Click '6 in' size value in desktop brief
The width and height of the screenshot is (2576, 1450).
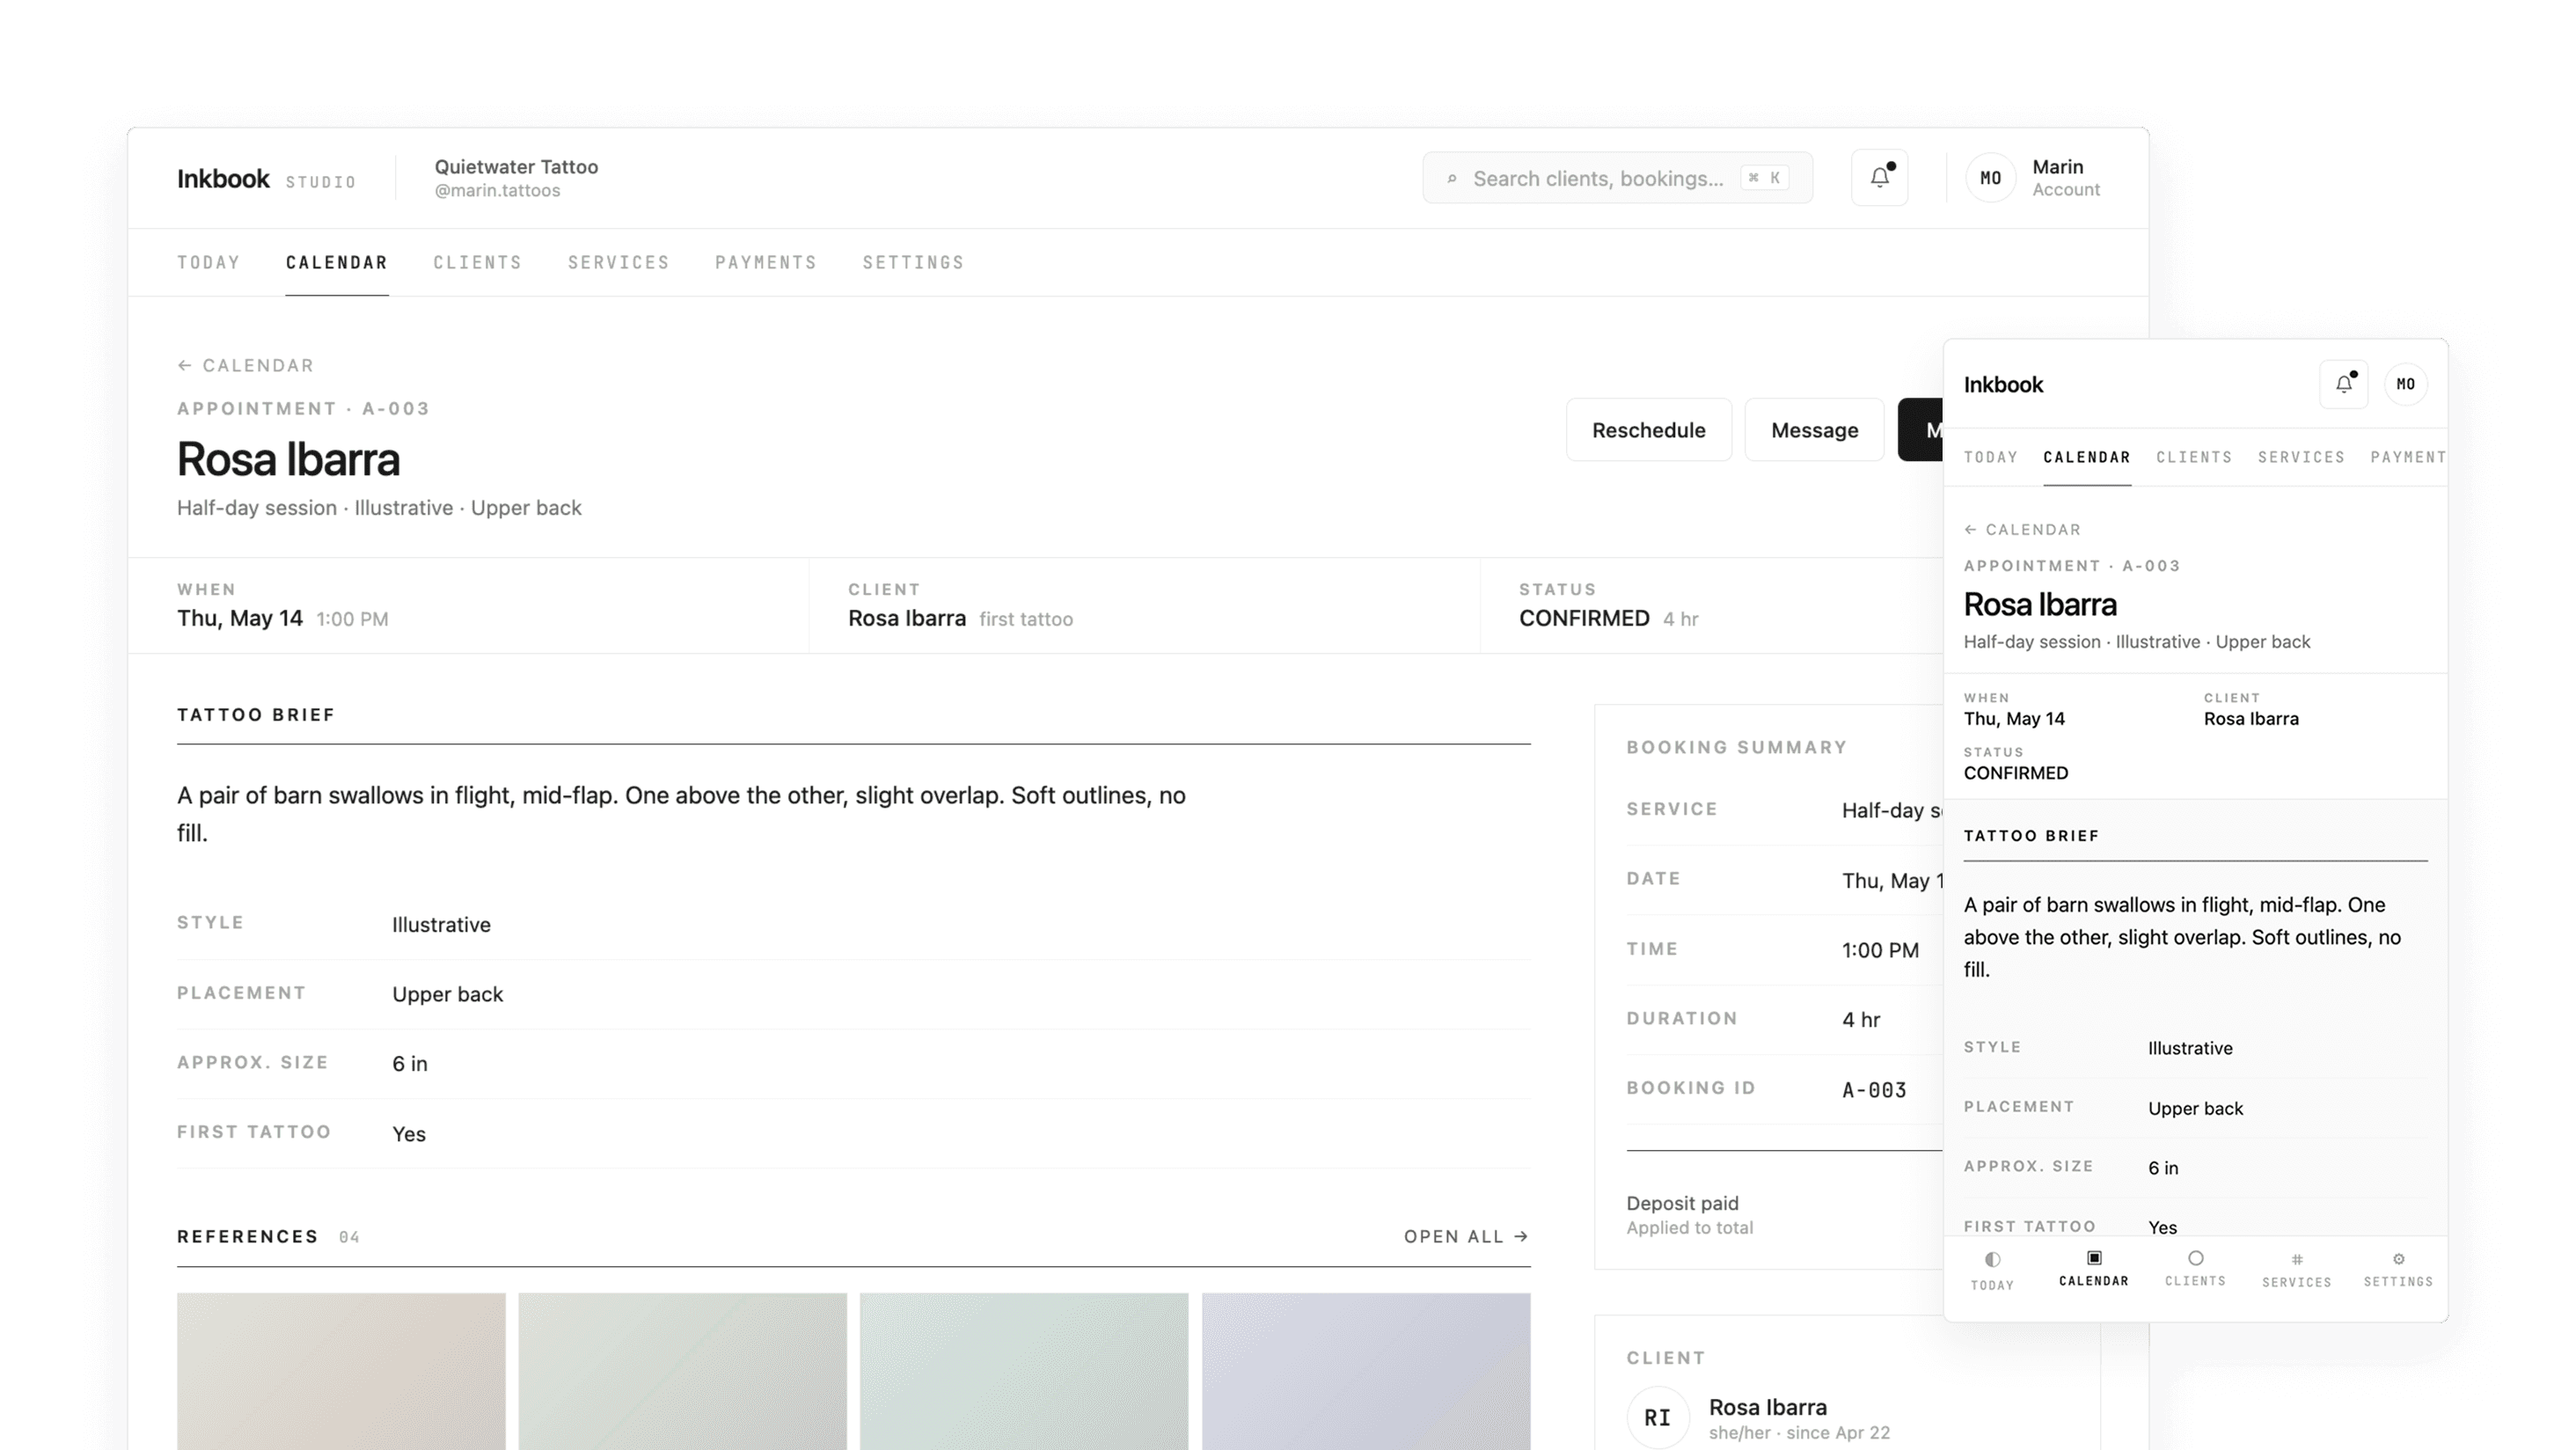tap(410, 1064)
